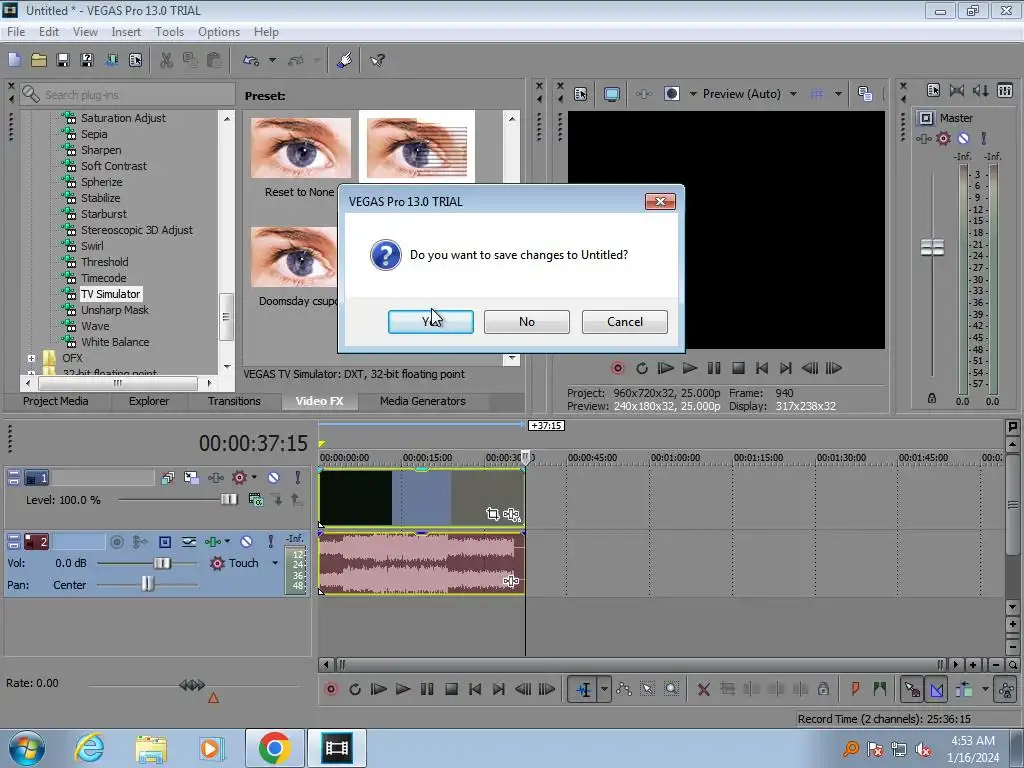Click Play From Start in preview window

(665, 368)
